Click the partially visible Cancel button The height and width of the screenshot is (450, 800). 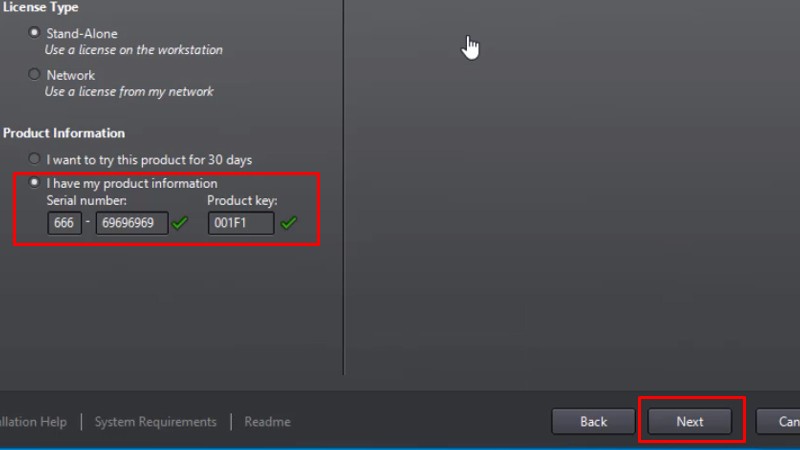[780, 421]
